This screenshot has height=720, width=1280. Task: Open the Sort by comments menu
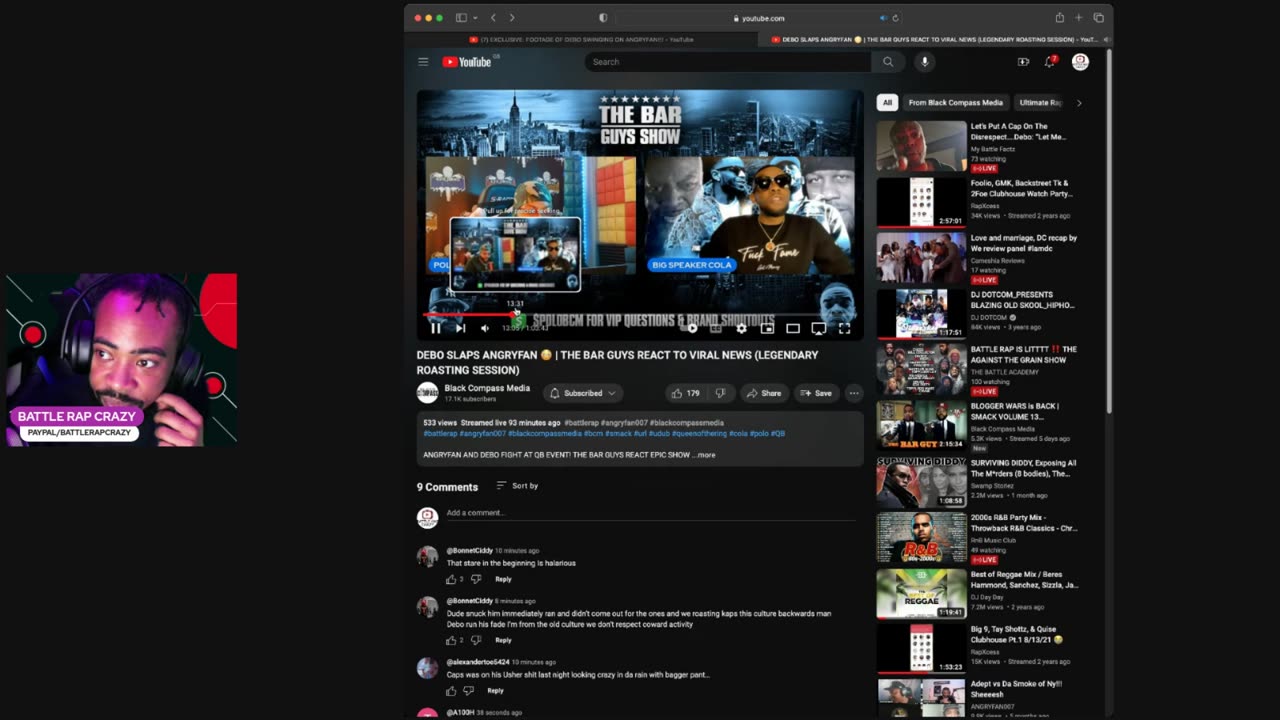tap(517, 486)
